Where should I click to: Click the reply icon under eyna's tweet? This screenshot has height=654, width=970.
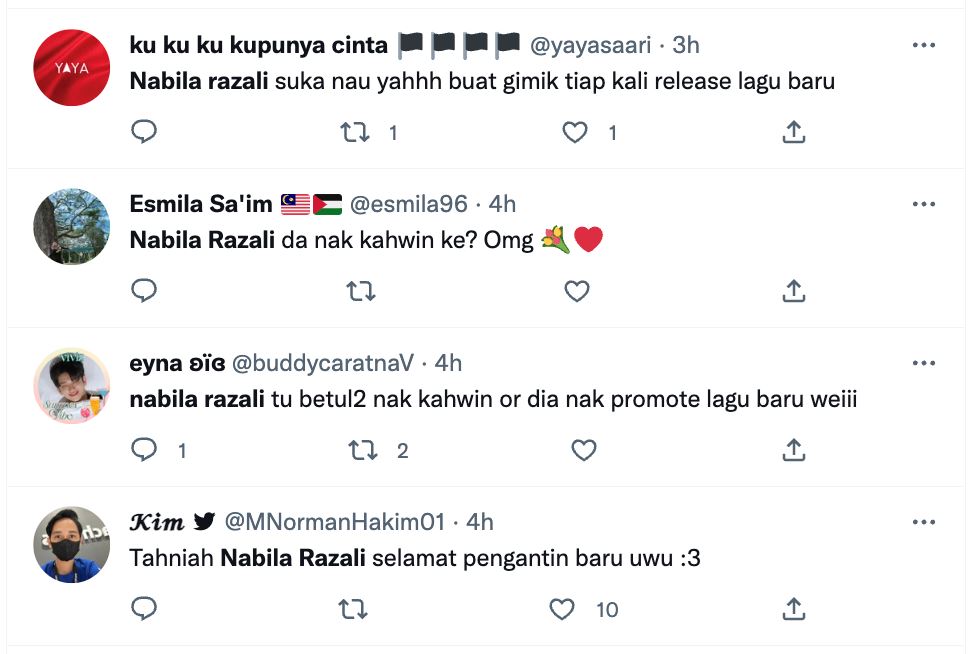coord(144,450)
